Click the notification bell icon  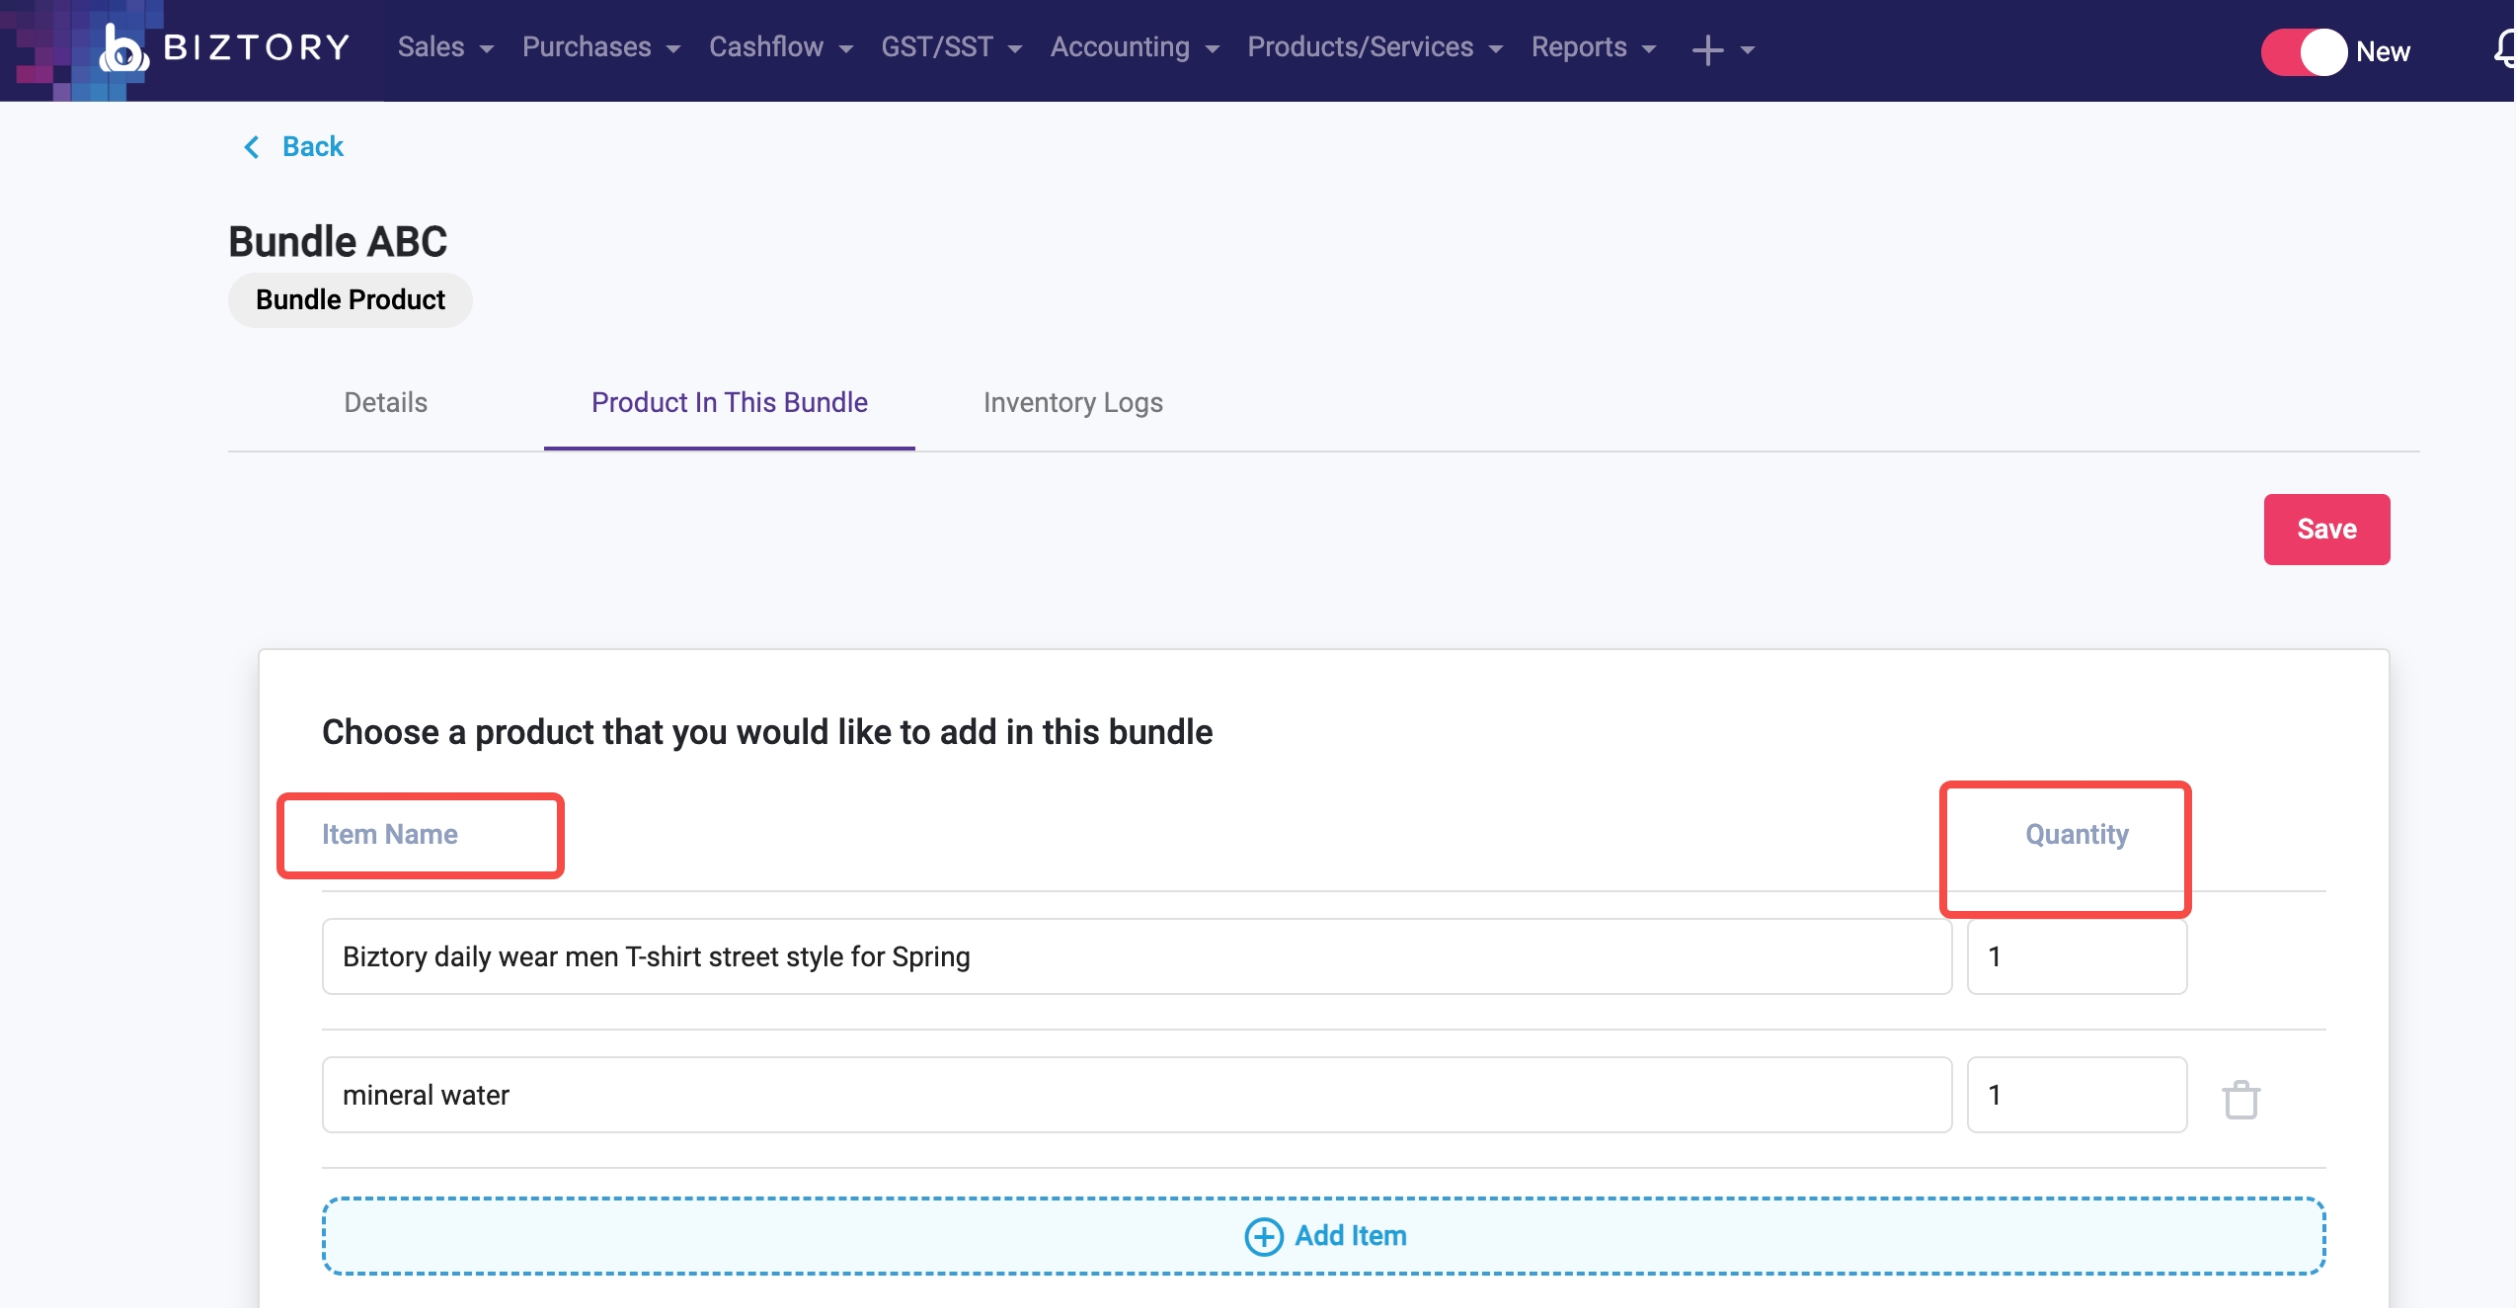click(x=2504, y=49)
